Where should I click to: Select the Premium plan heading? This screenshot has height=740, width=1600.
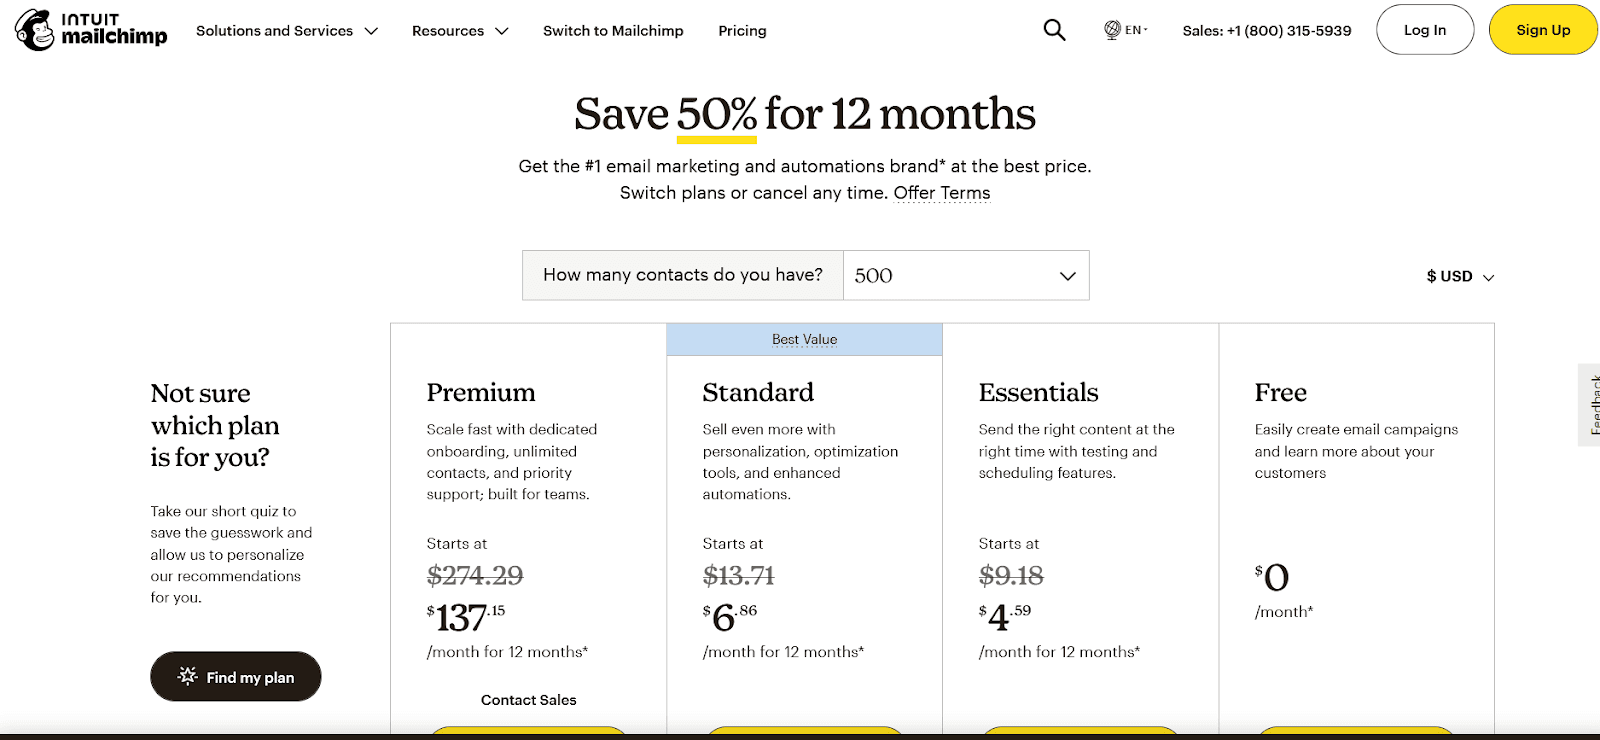click(481, 392)
